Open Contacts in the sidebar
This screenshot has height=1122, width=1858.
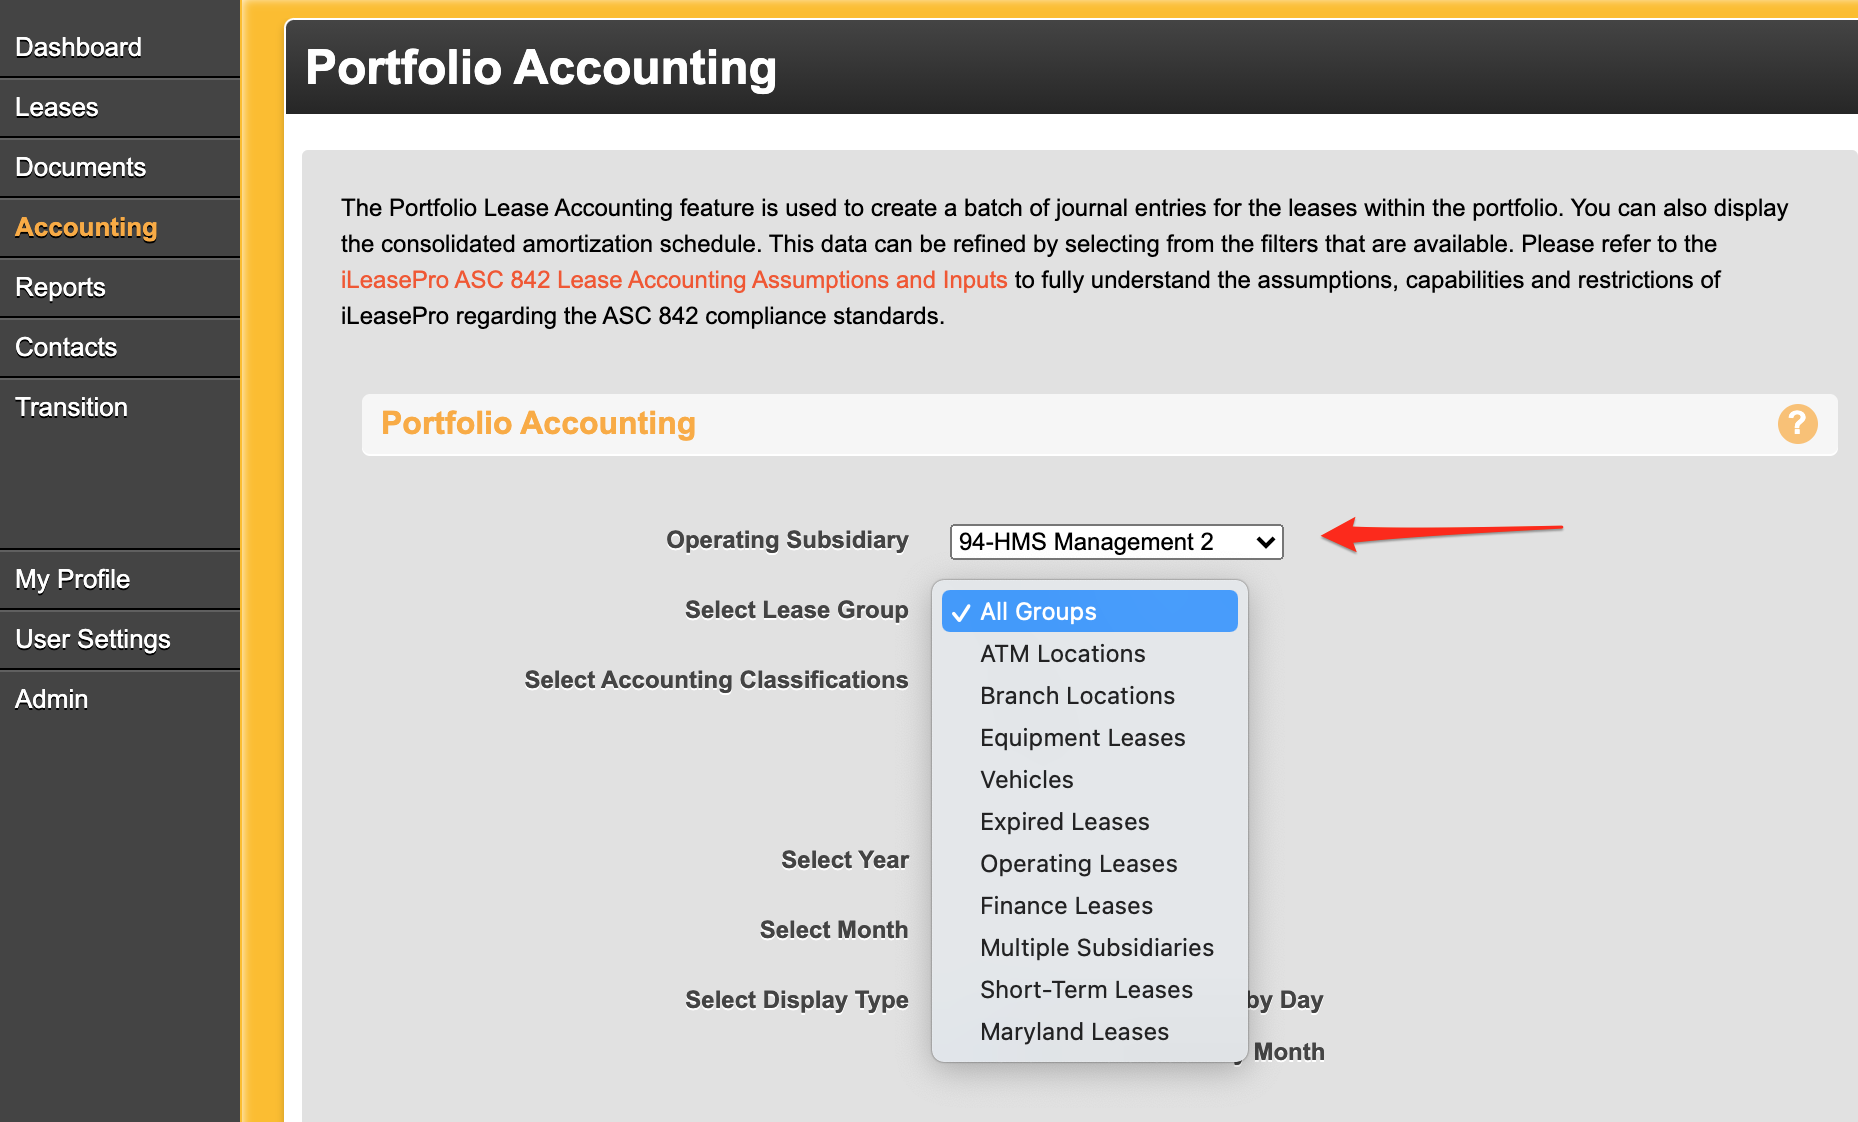[x=120, y=347]
